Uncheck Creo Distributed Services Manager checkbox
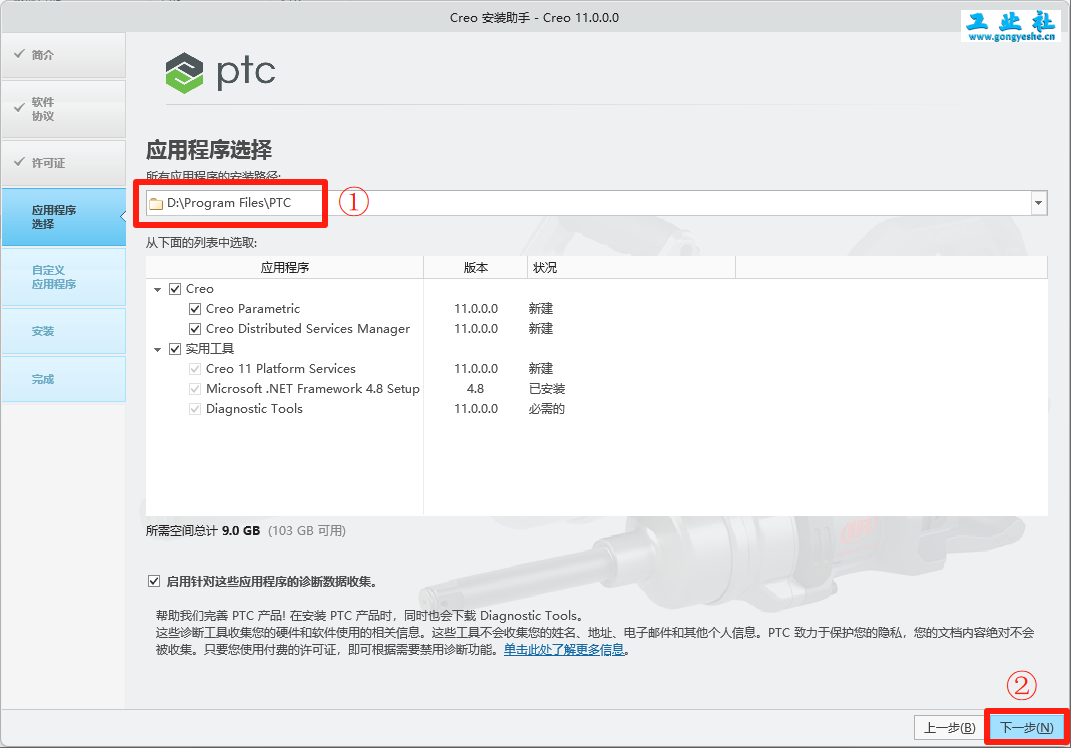 click(x=195, y=329)
